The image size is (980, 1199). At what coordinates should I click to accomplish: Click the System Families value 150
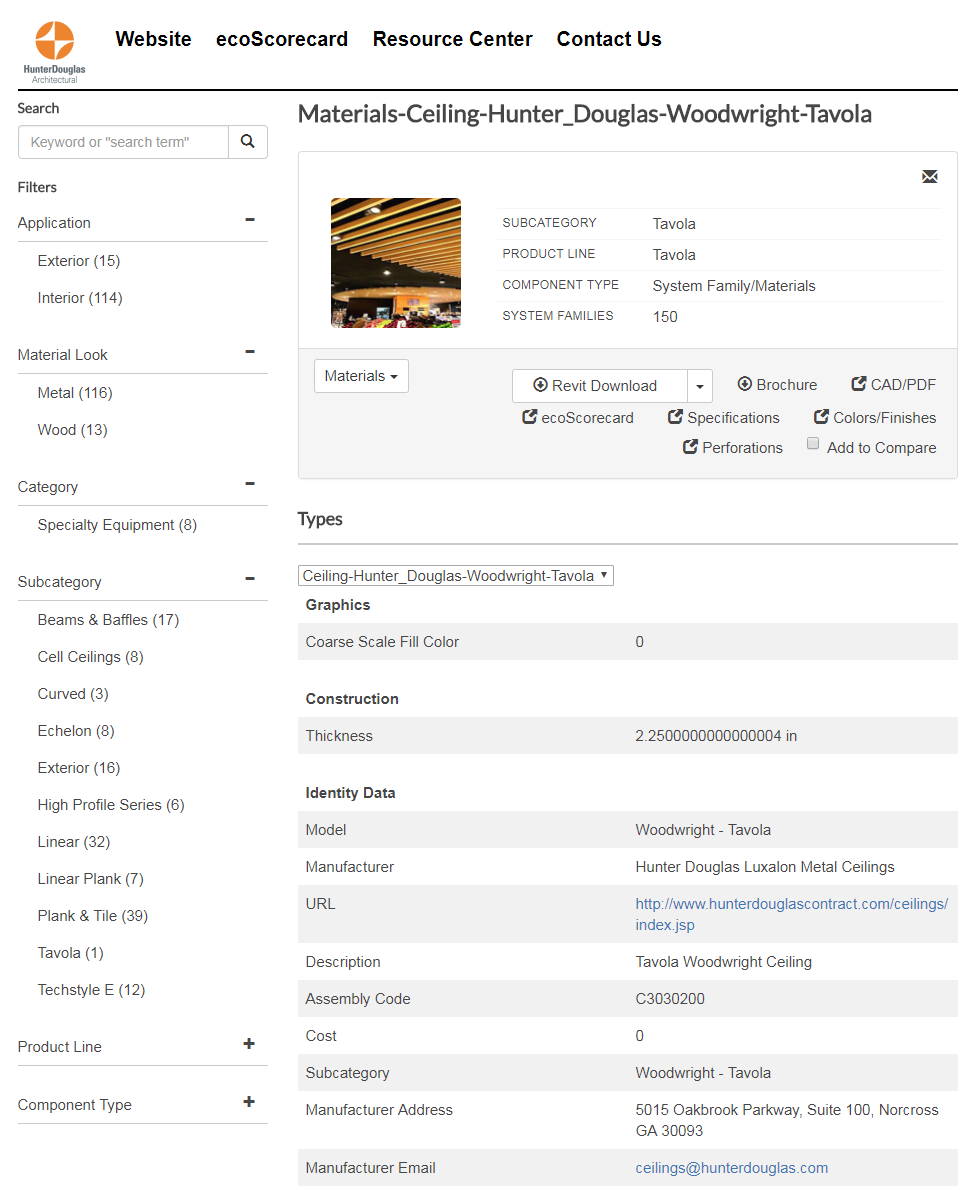[665, 317]
